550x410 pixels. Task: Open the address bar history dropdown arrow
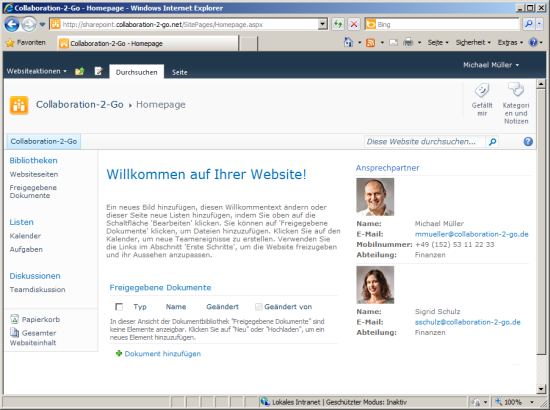tap(323, 25)
